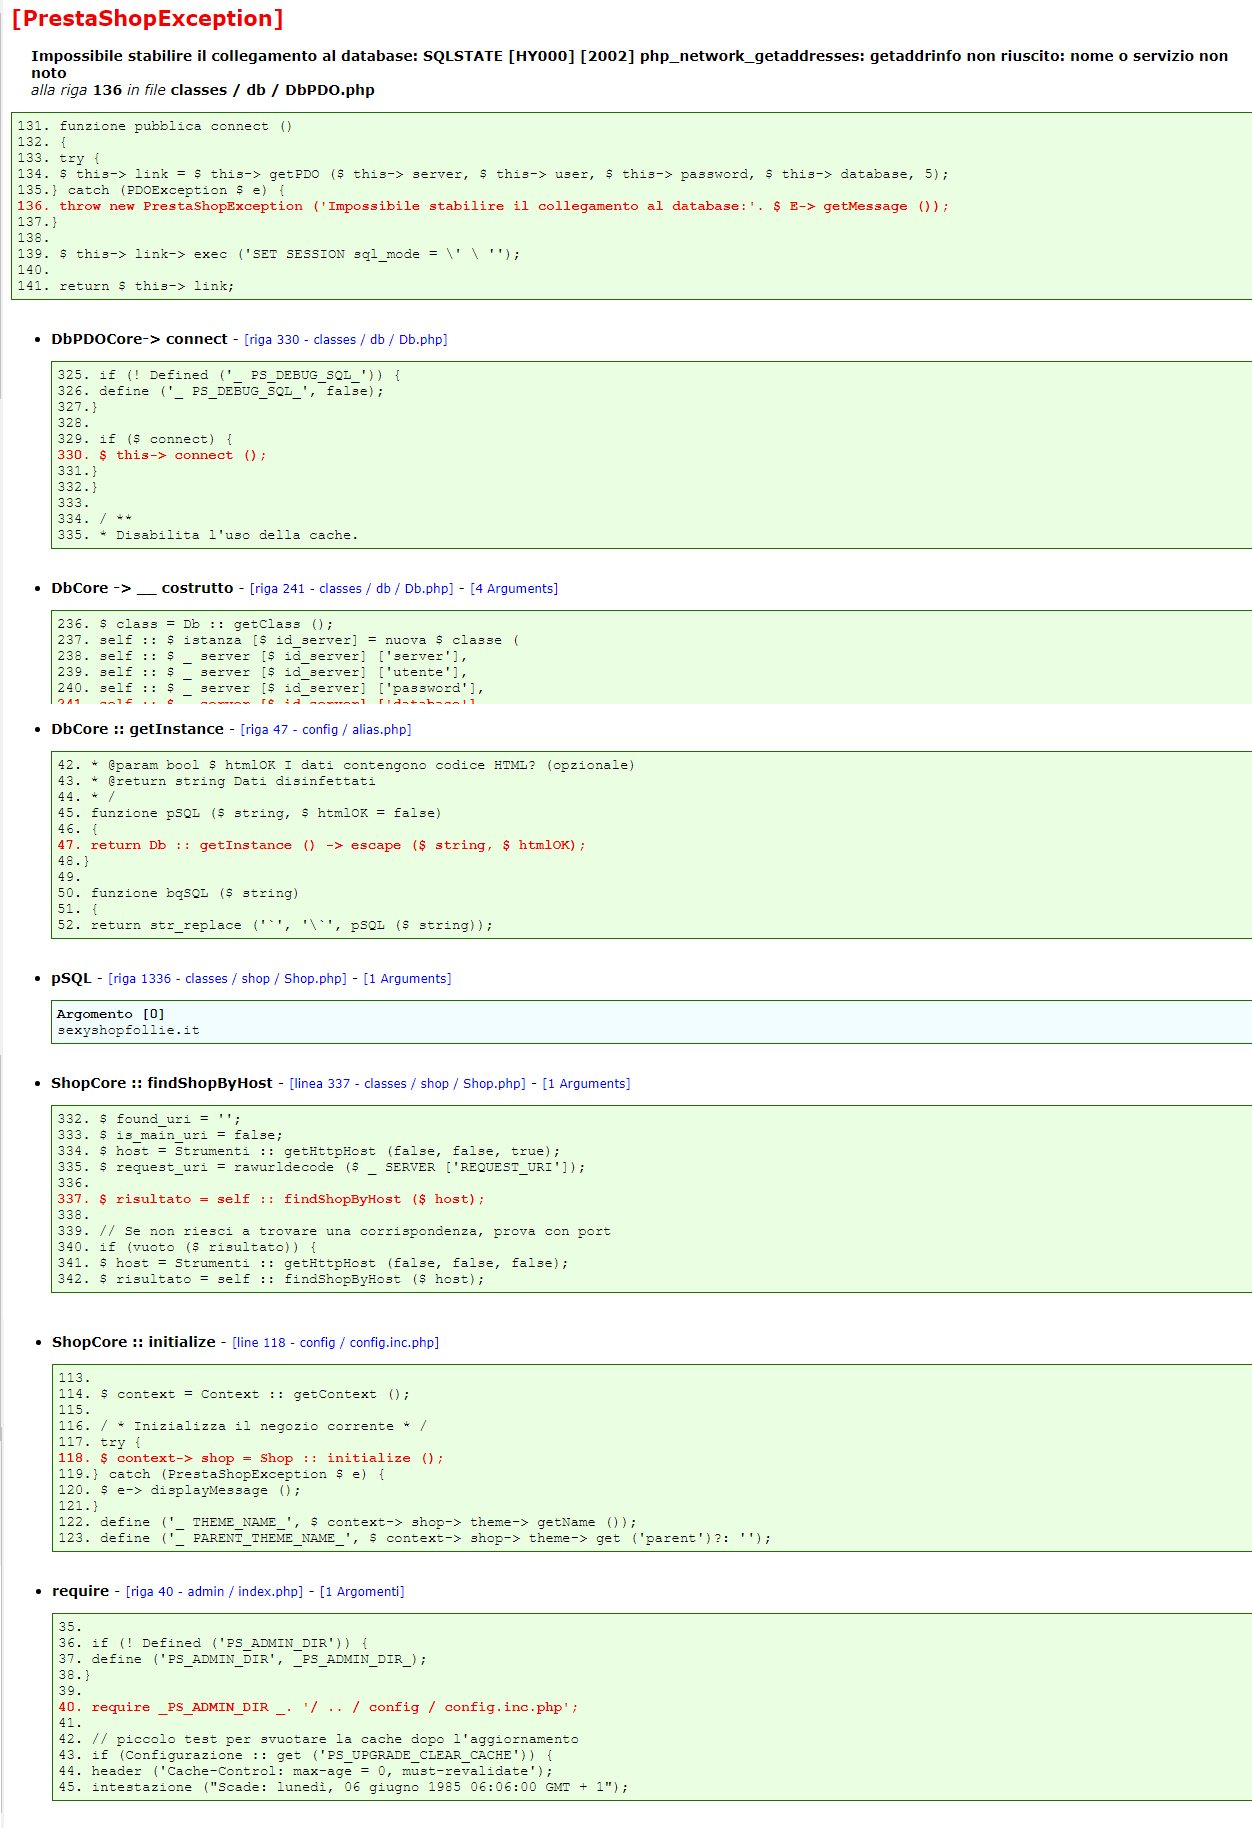Viewport: 1252px width, 1837px height.
Task: Click the 'require' trace title
Action: coord(80,1591)
